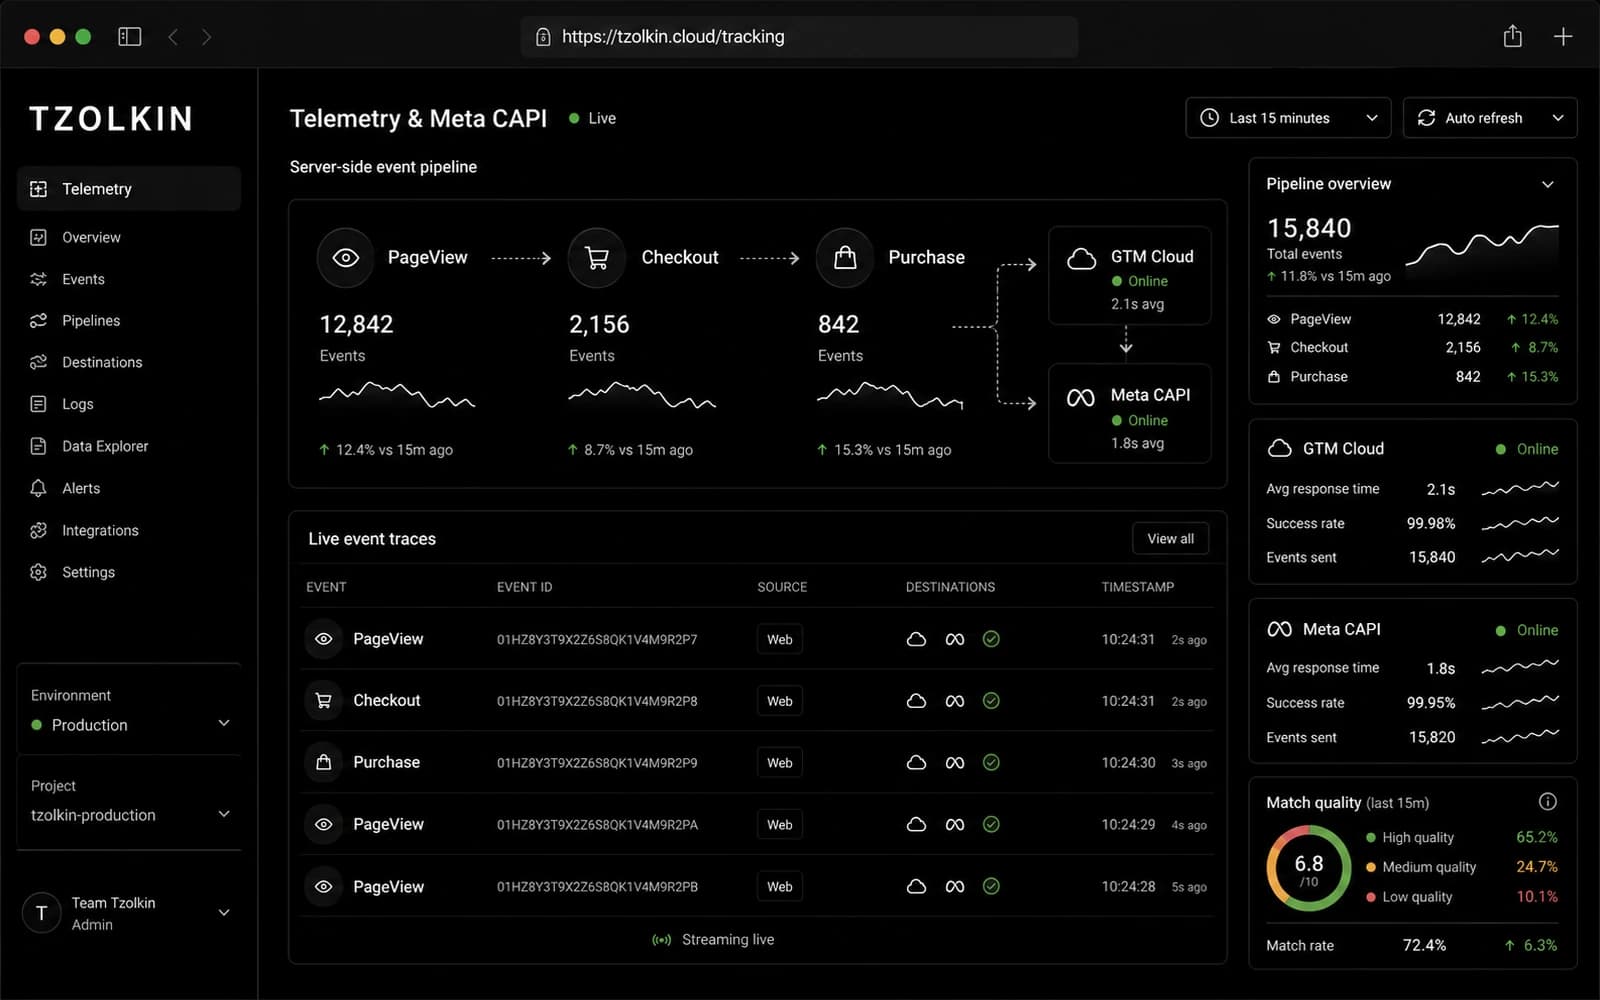Click the Match quality info icon
The height and width of the screenshot is (1000, 1600).
[1547, 802]
